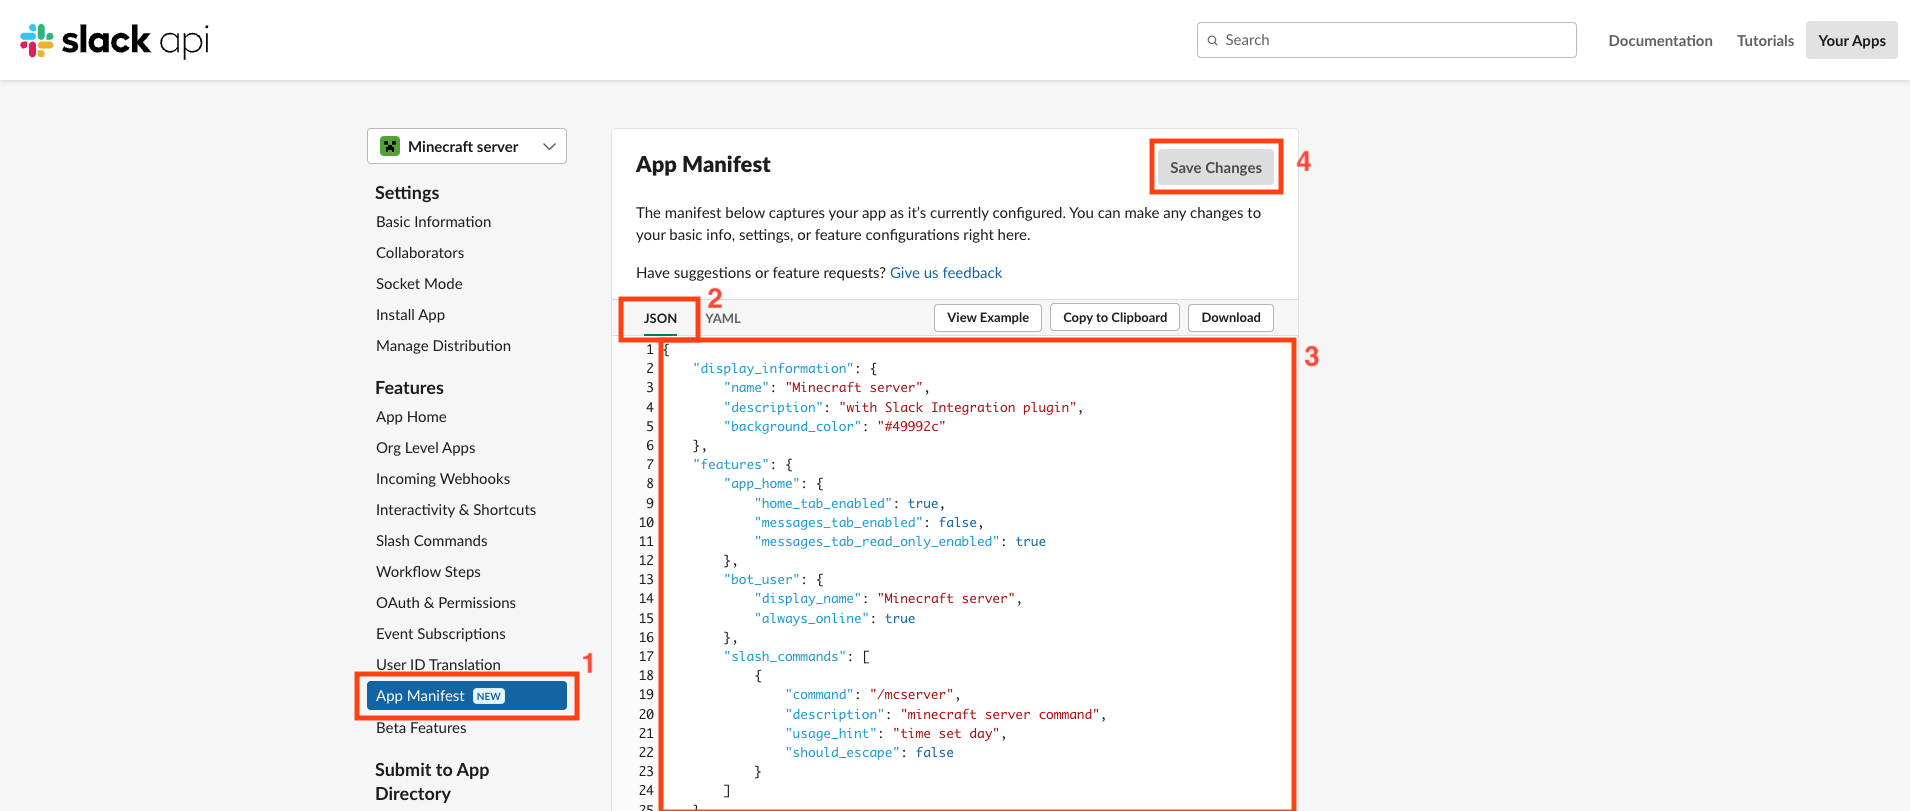Screen dimensions: 1910x811
Task: Click "home_tab_enabled" key on line 9
Action: [823, 504]
